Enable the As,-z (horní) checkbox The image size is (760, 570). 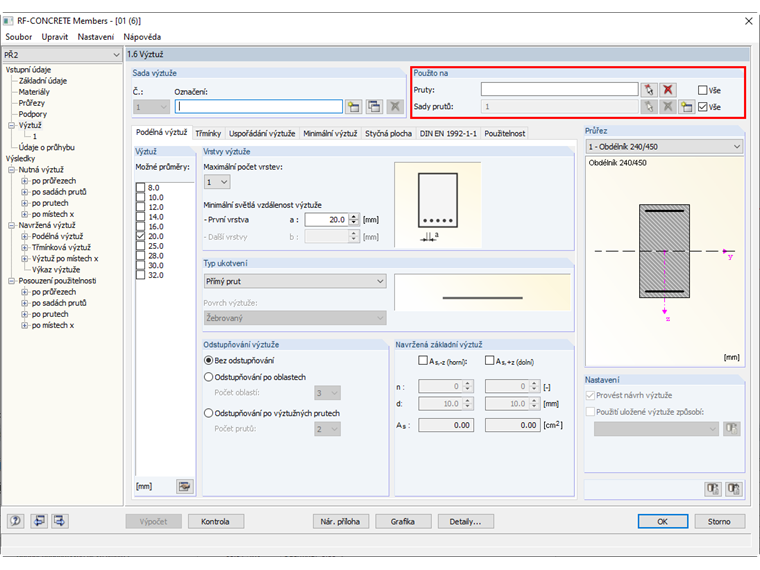click(423, 361)
